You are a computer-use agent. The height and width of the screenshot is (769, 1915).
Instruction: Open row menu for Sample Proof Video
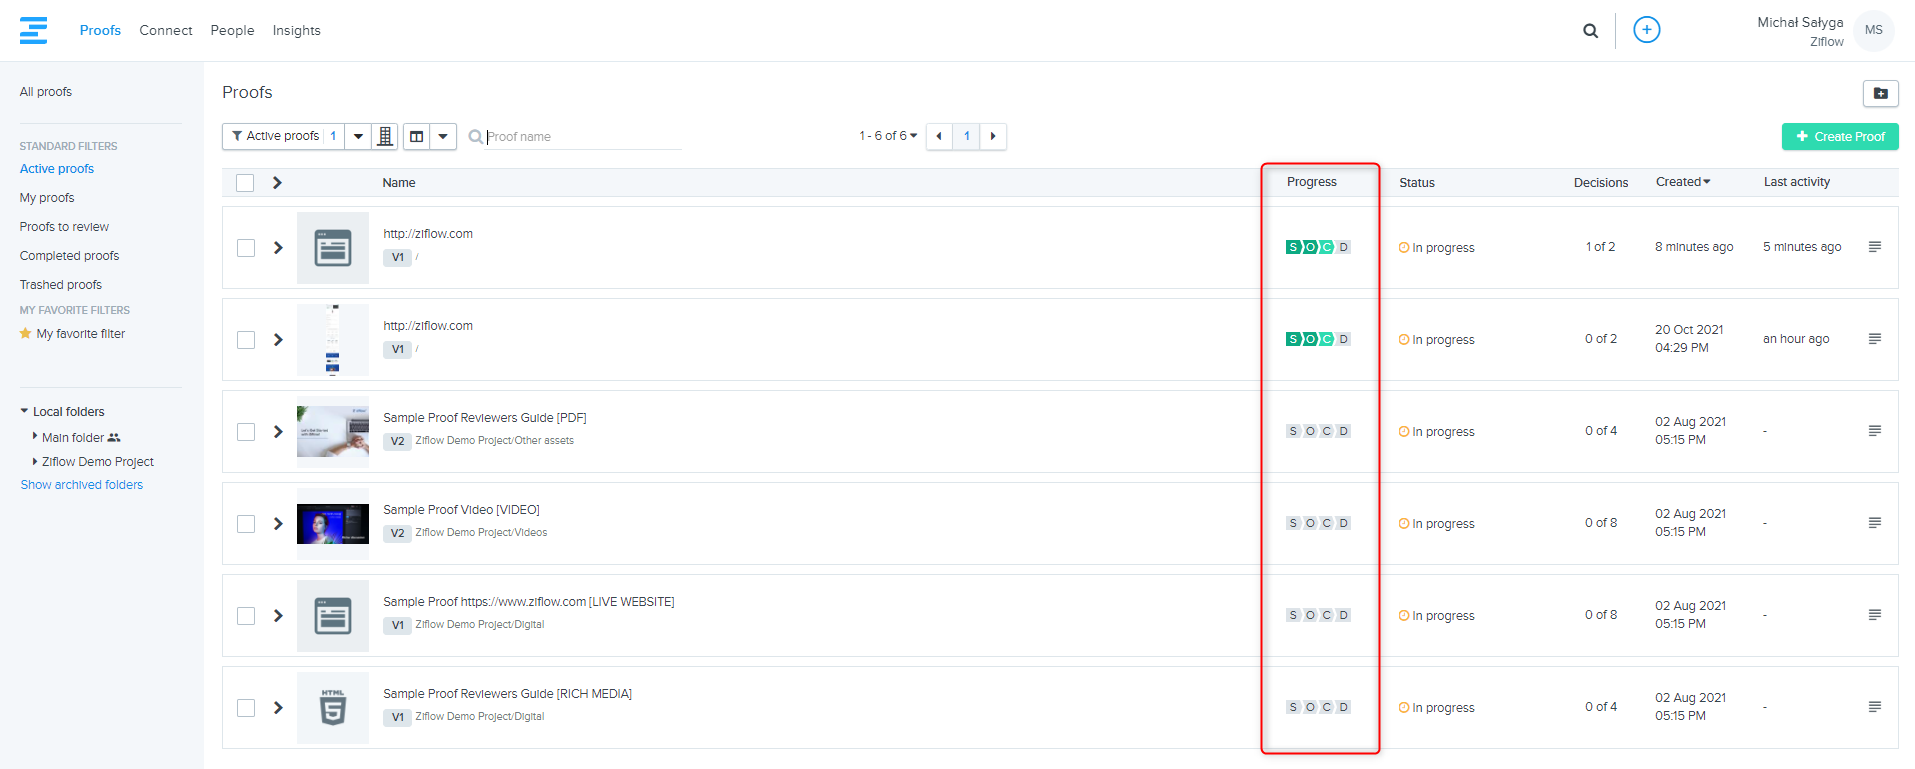click(x=1874, y=523)
